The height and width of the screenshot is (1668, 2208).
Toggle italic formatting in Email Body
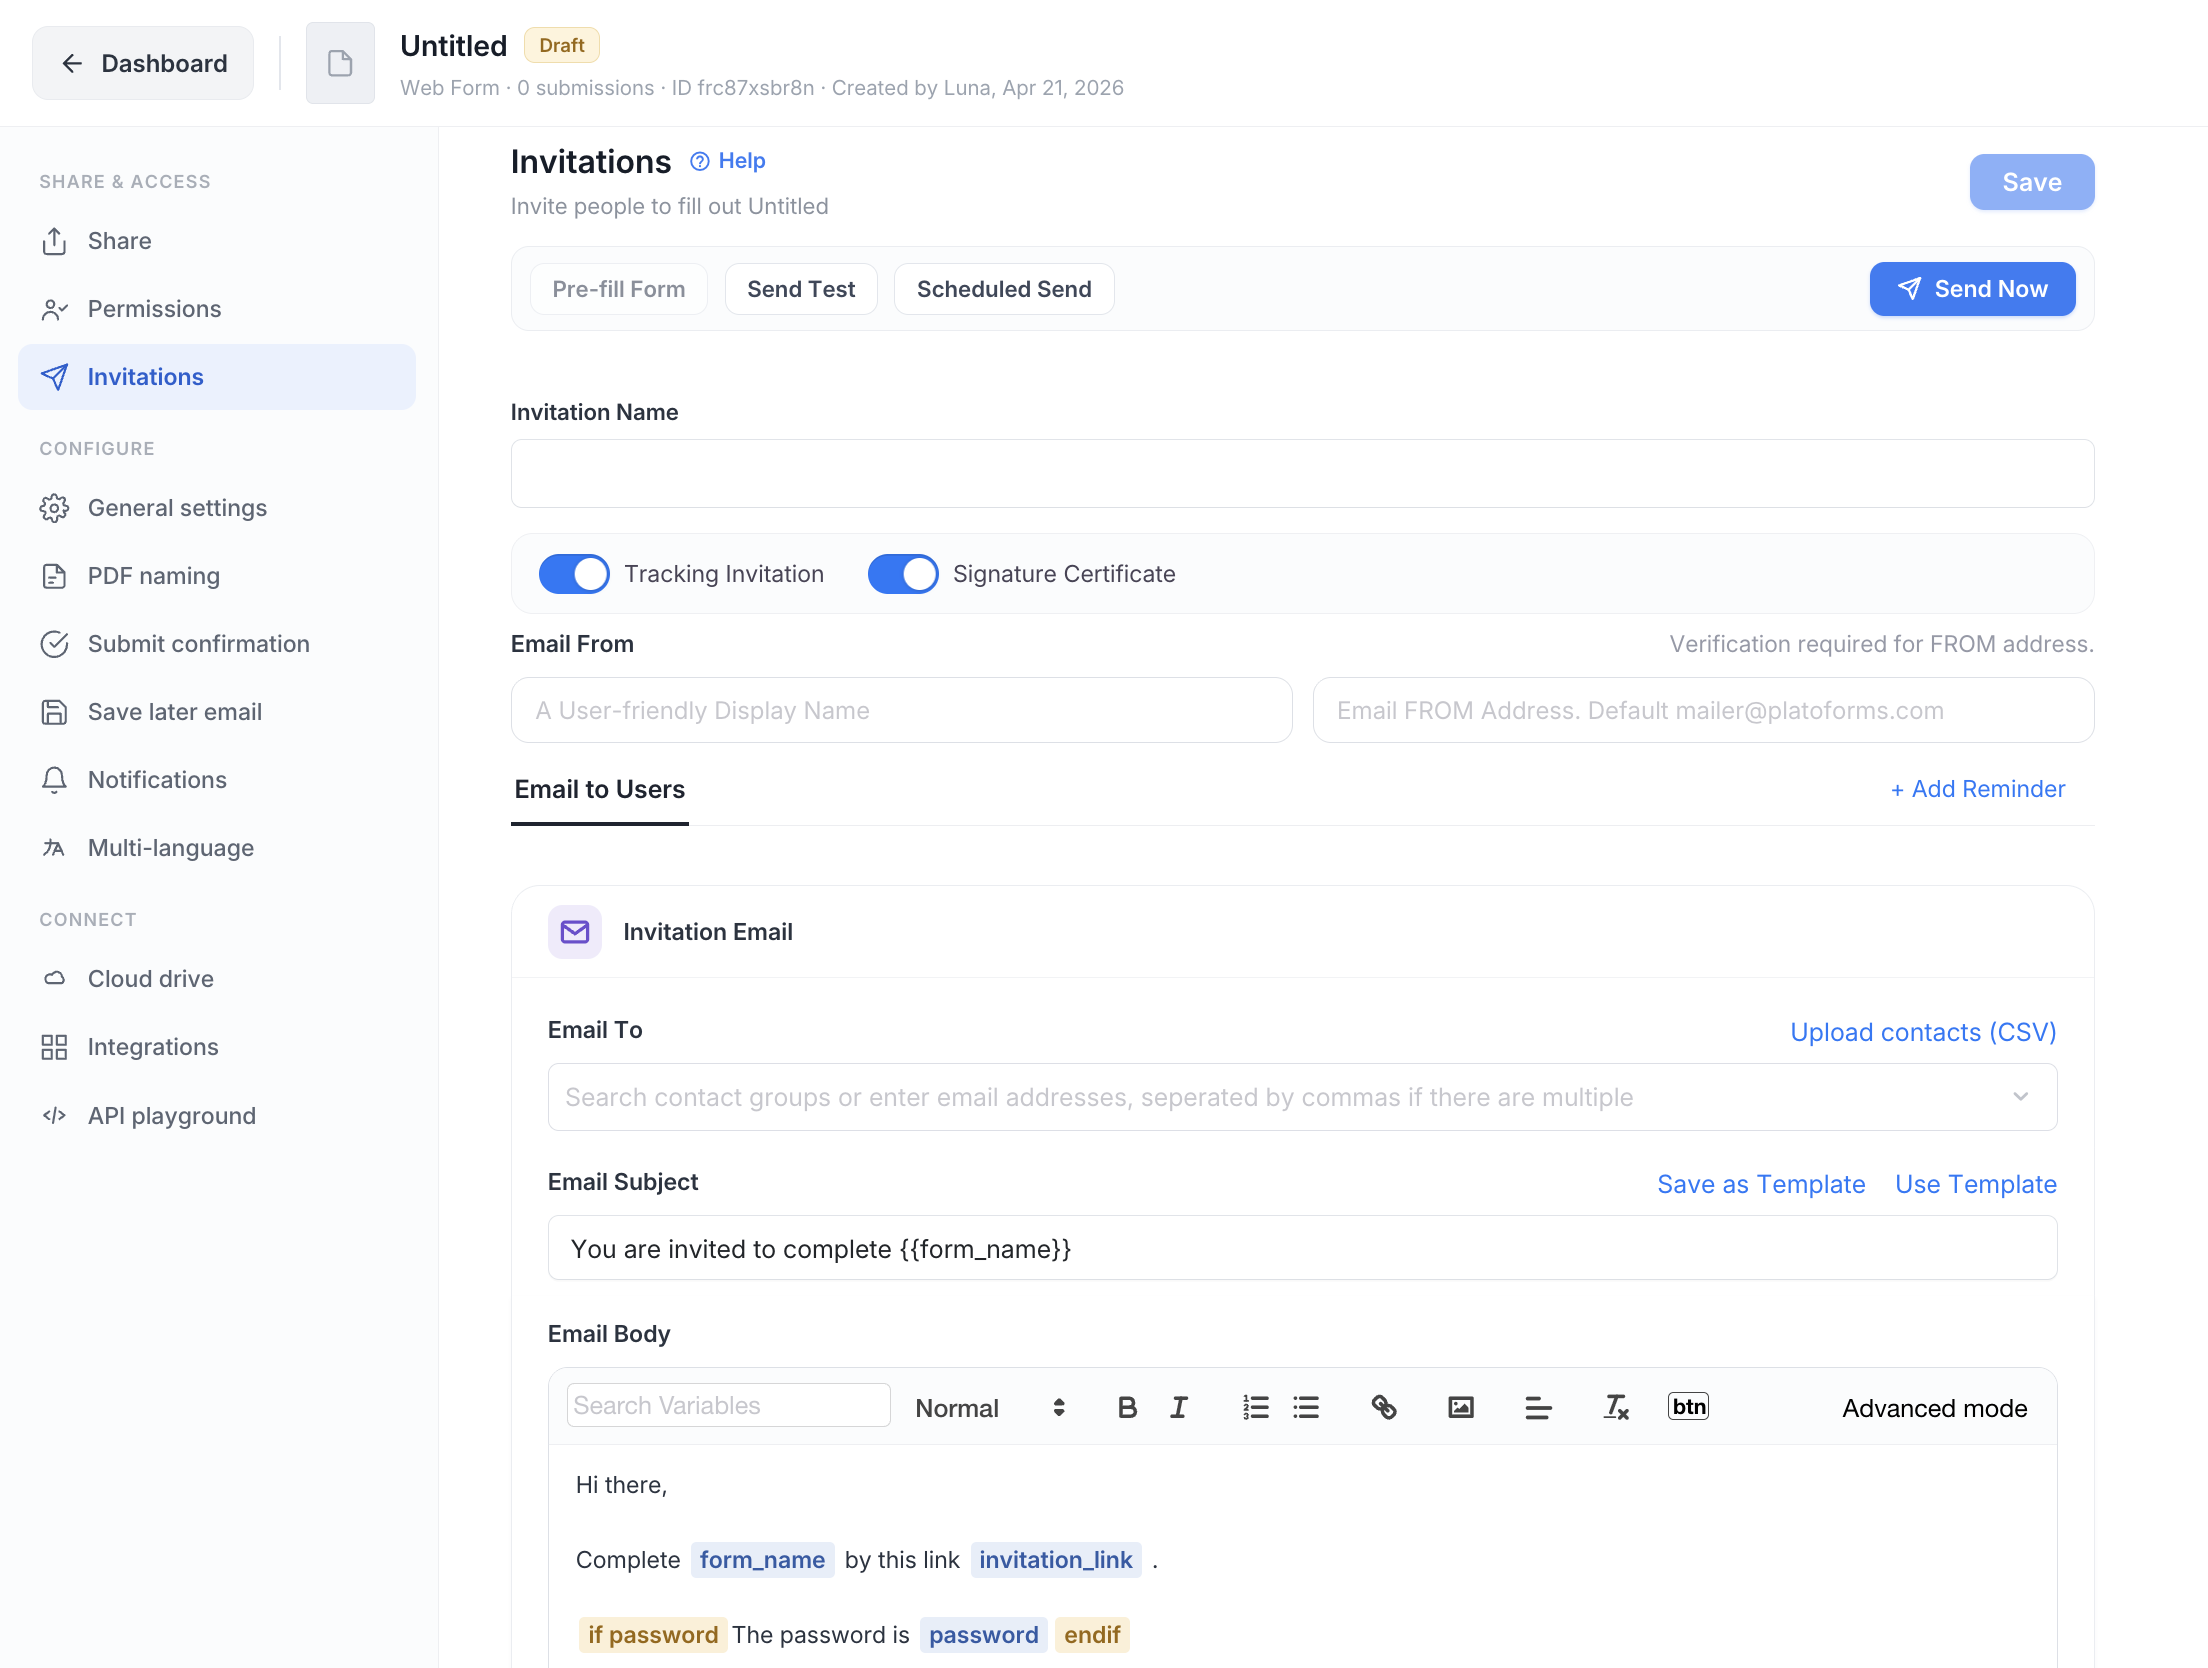pos(1179,1407)
